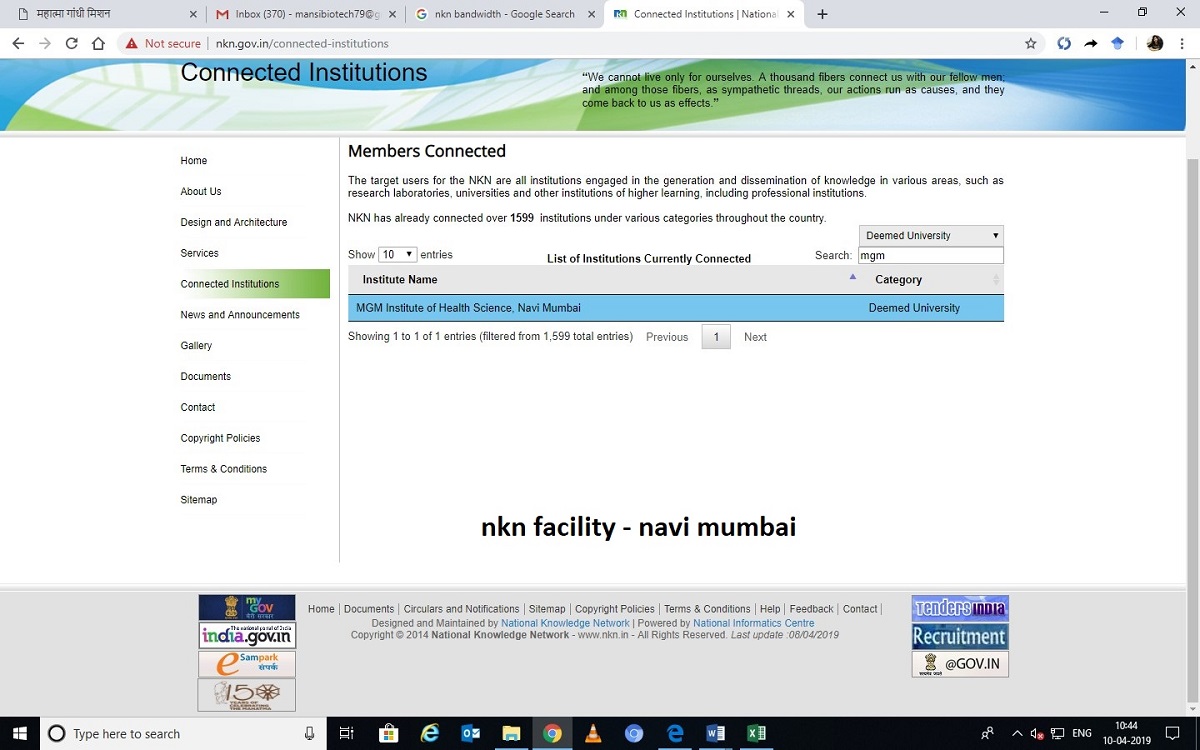
Task: Click the india.gov.in portal icon
Action: click(x=246, y=635)
